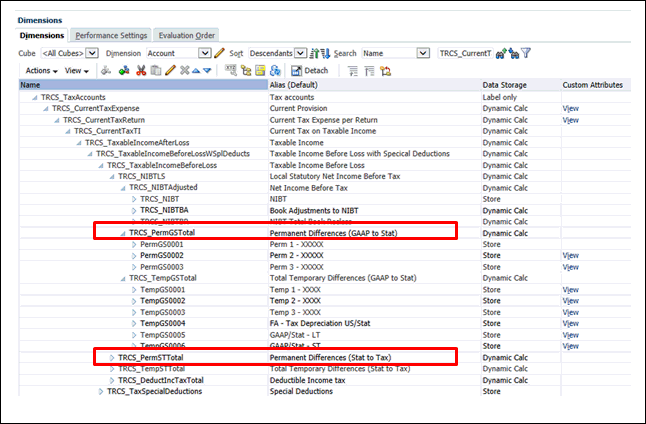
Task: Click the Custom Attributes column header
Action: point(596,85)
